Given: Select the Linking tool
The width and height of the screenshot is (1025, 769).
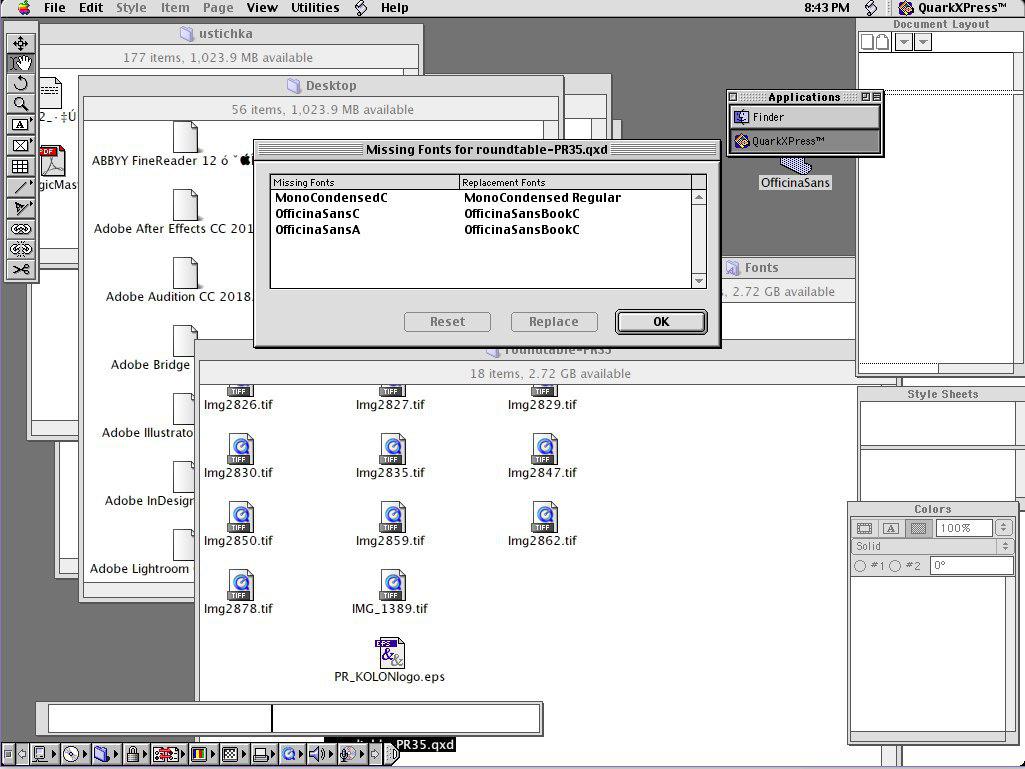Looking at the screenshot, I should [21, 229].
